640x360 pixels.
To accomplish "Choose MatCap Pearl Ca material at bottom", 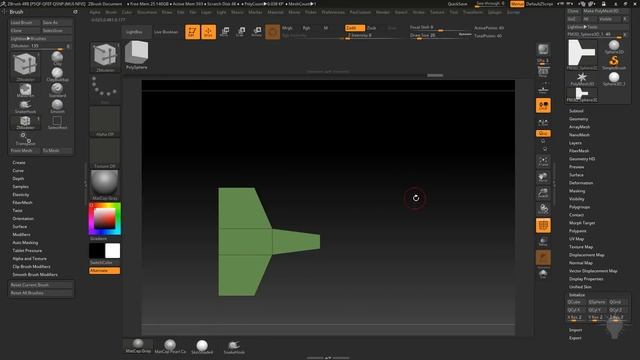I will (170, 346).
